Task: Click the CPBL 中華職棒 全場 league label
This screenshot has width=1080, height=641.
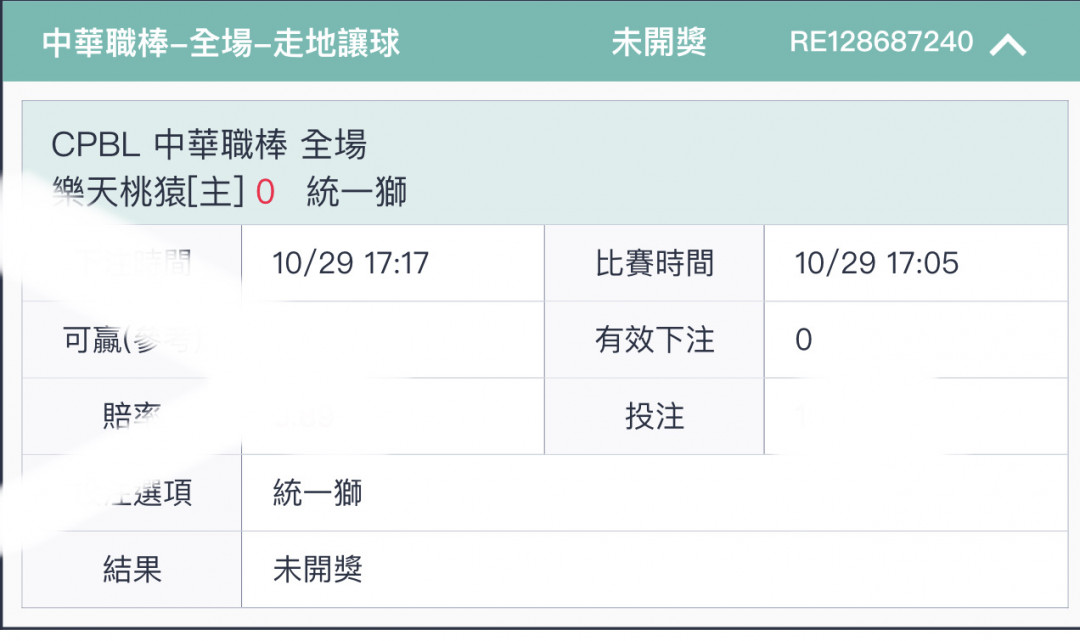Action: pyautogui.click(x=209, y=145)
